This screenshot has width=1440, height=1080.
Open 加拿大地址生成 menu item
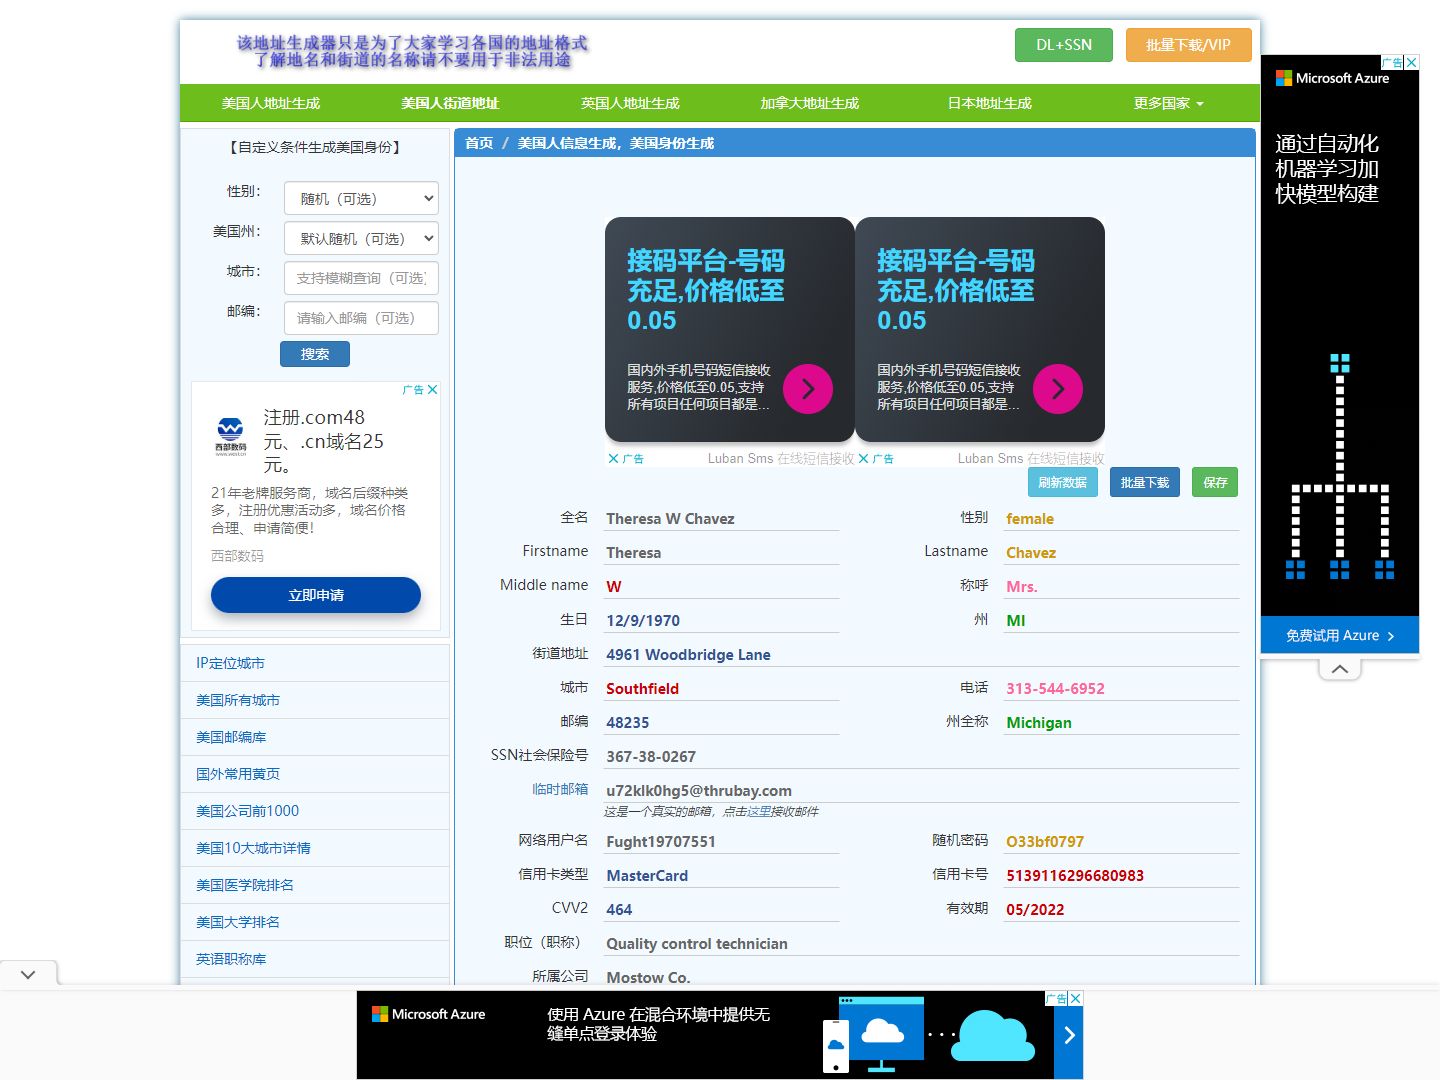coord(810,103)
